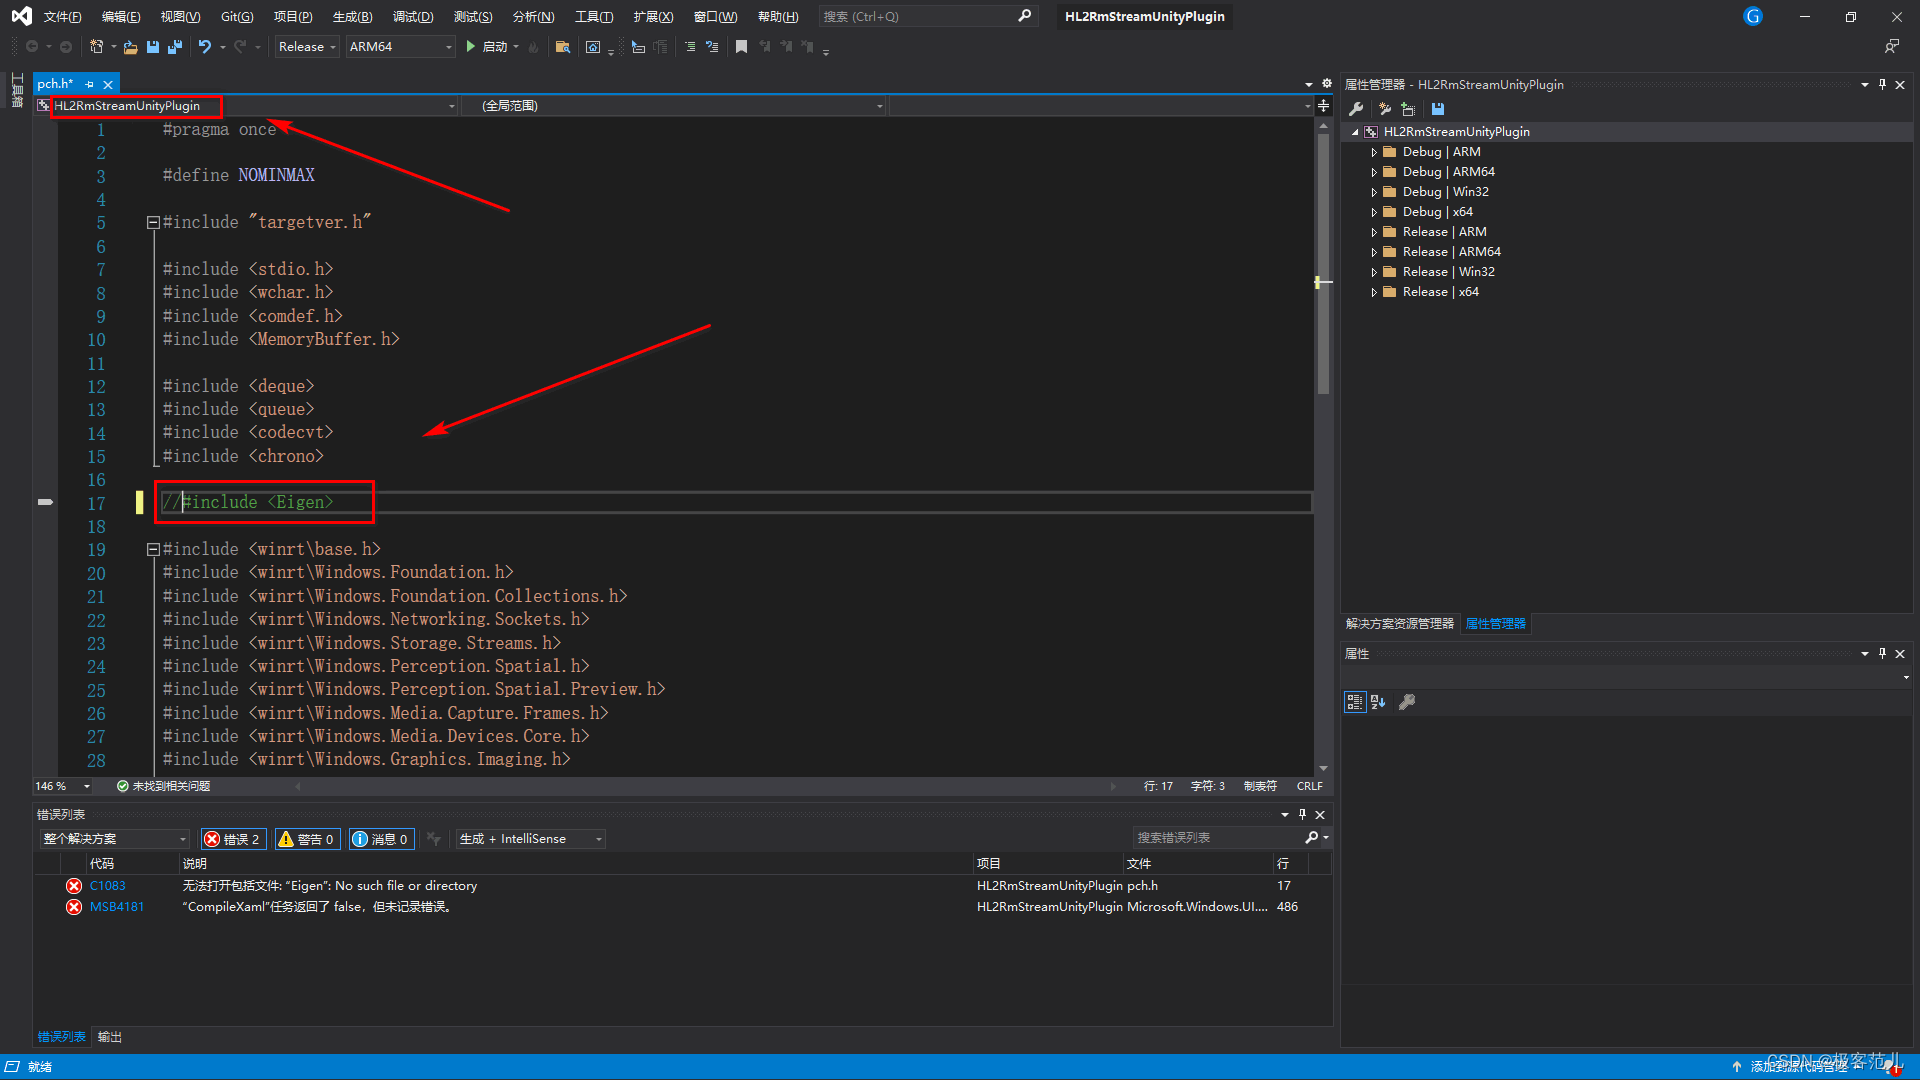This screenshot has height=1080, width=1920.
Task: Switch to the Solution Explorer tab
Action: tap(1399, 624)
